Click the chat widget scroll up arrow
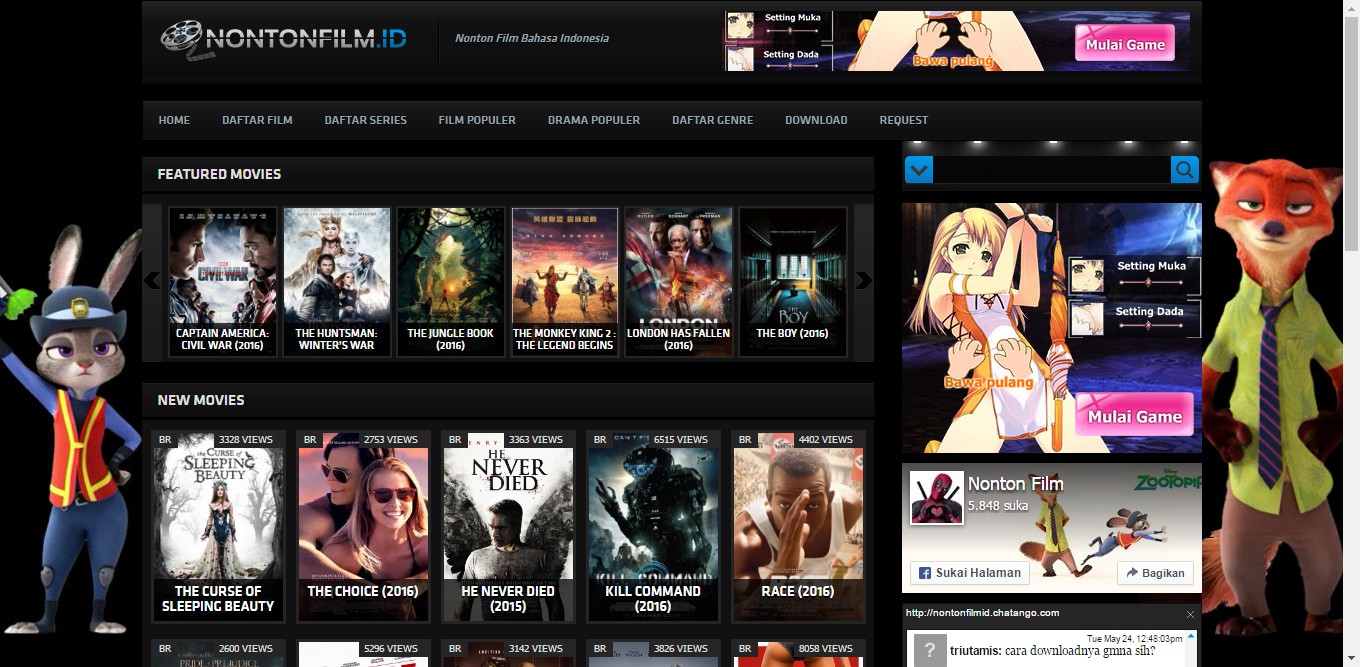1360x667 pixels. click(x=1190, y=638)
